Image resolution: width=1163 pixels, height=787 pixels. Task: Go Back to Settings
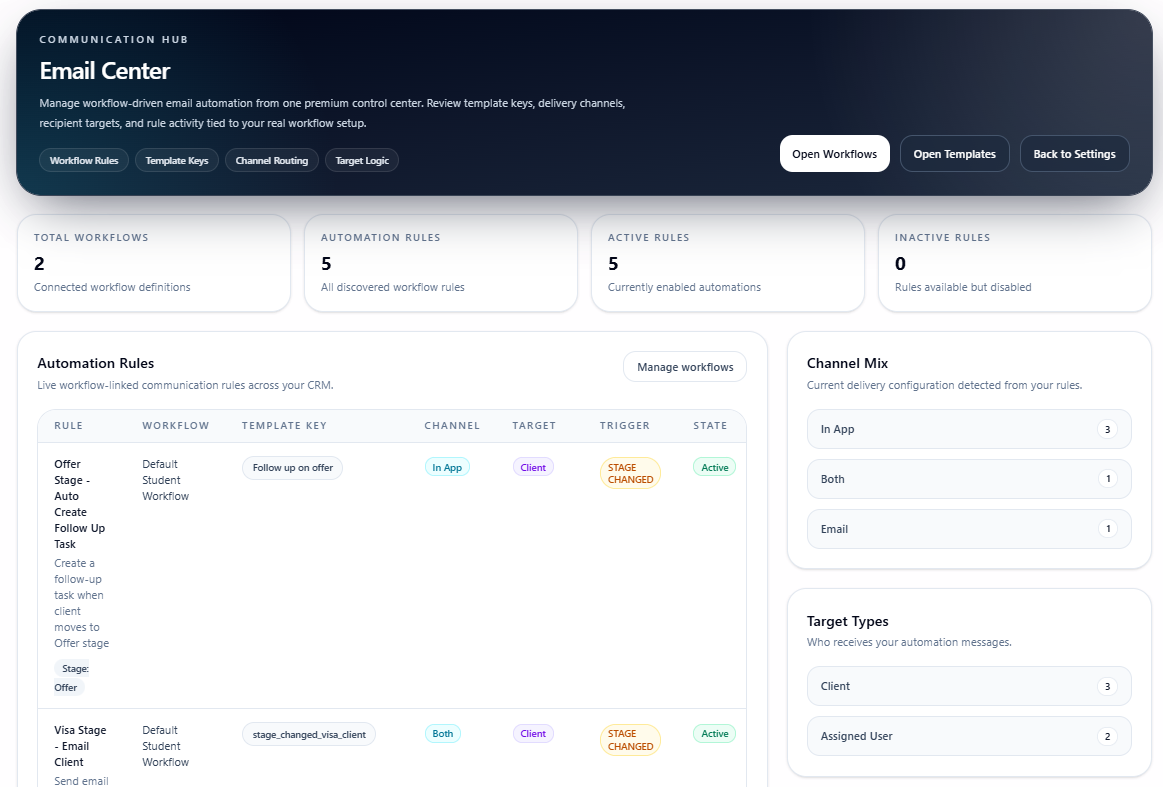click(x=1074, y=154)
